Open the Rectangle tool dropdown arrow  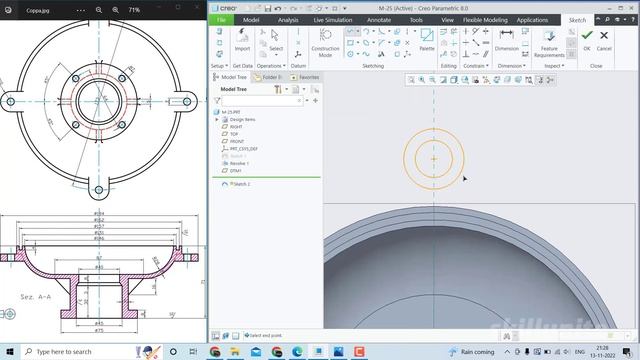tap(358, 43)
